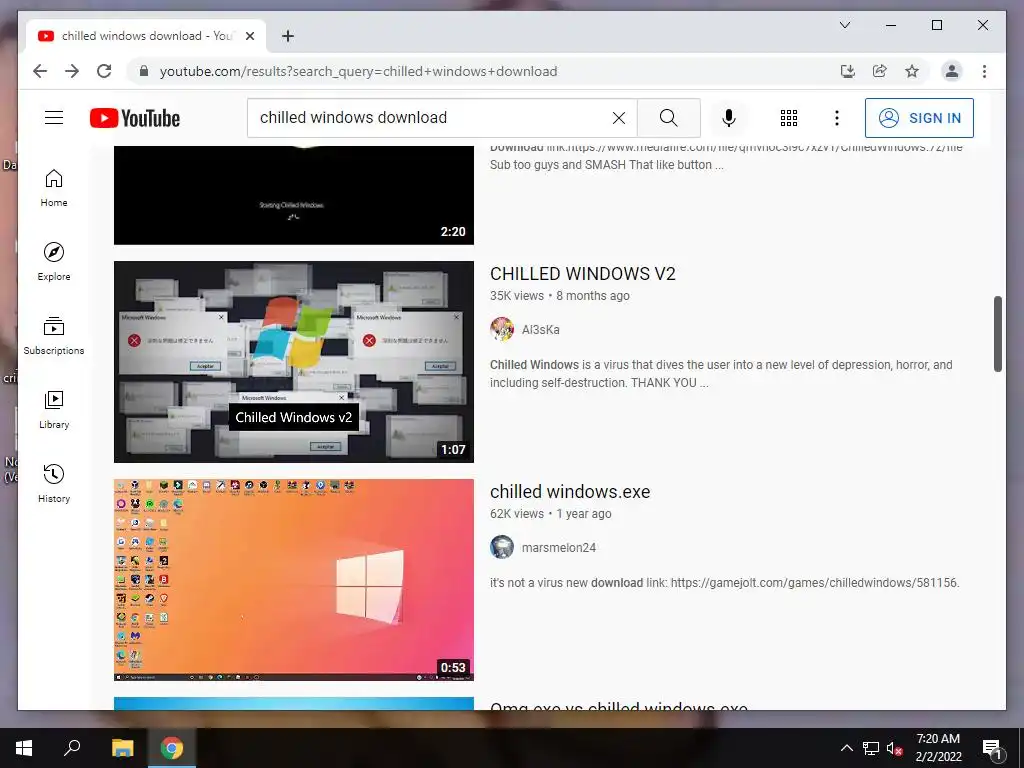Open the tab search chevron
Screen dimensions: 1024x768
pyautogui.click(x=844, y=25)
